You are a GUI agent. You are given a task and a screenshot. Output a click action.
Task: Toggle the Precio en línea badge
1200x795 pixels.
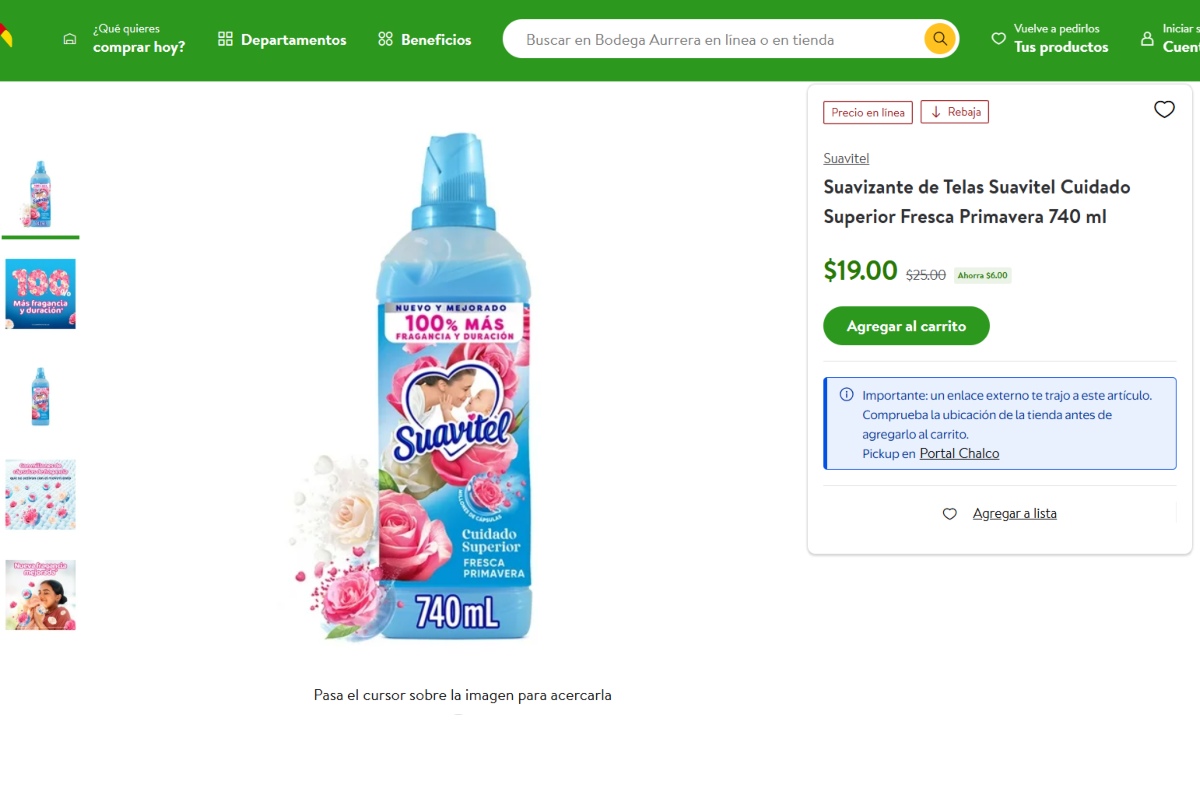pyautogui.click(x=867, y=112)
